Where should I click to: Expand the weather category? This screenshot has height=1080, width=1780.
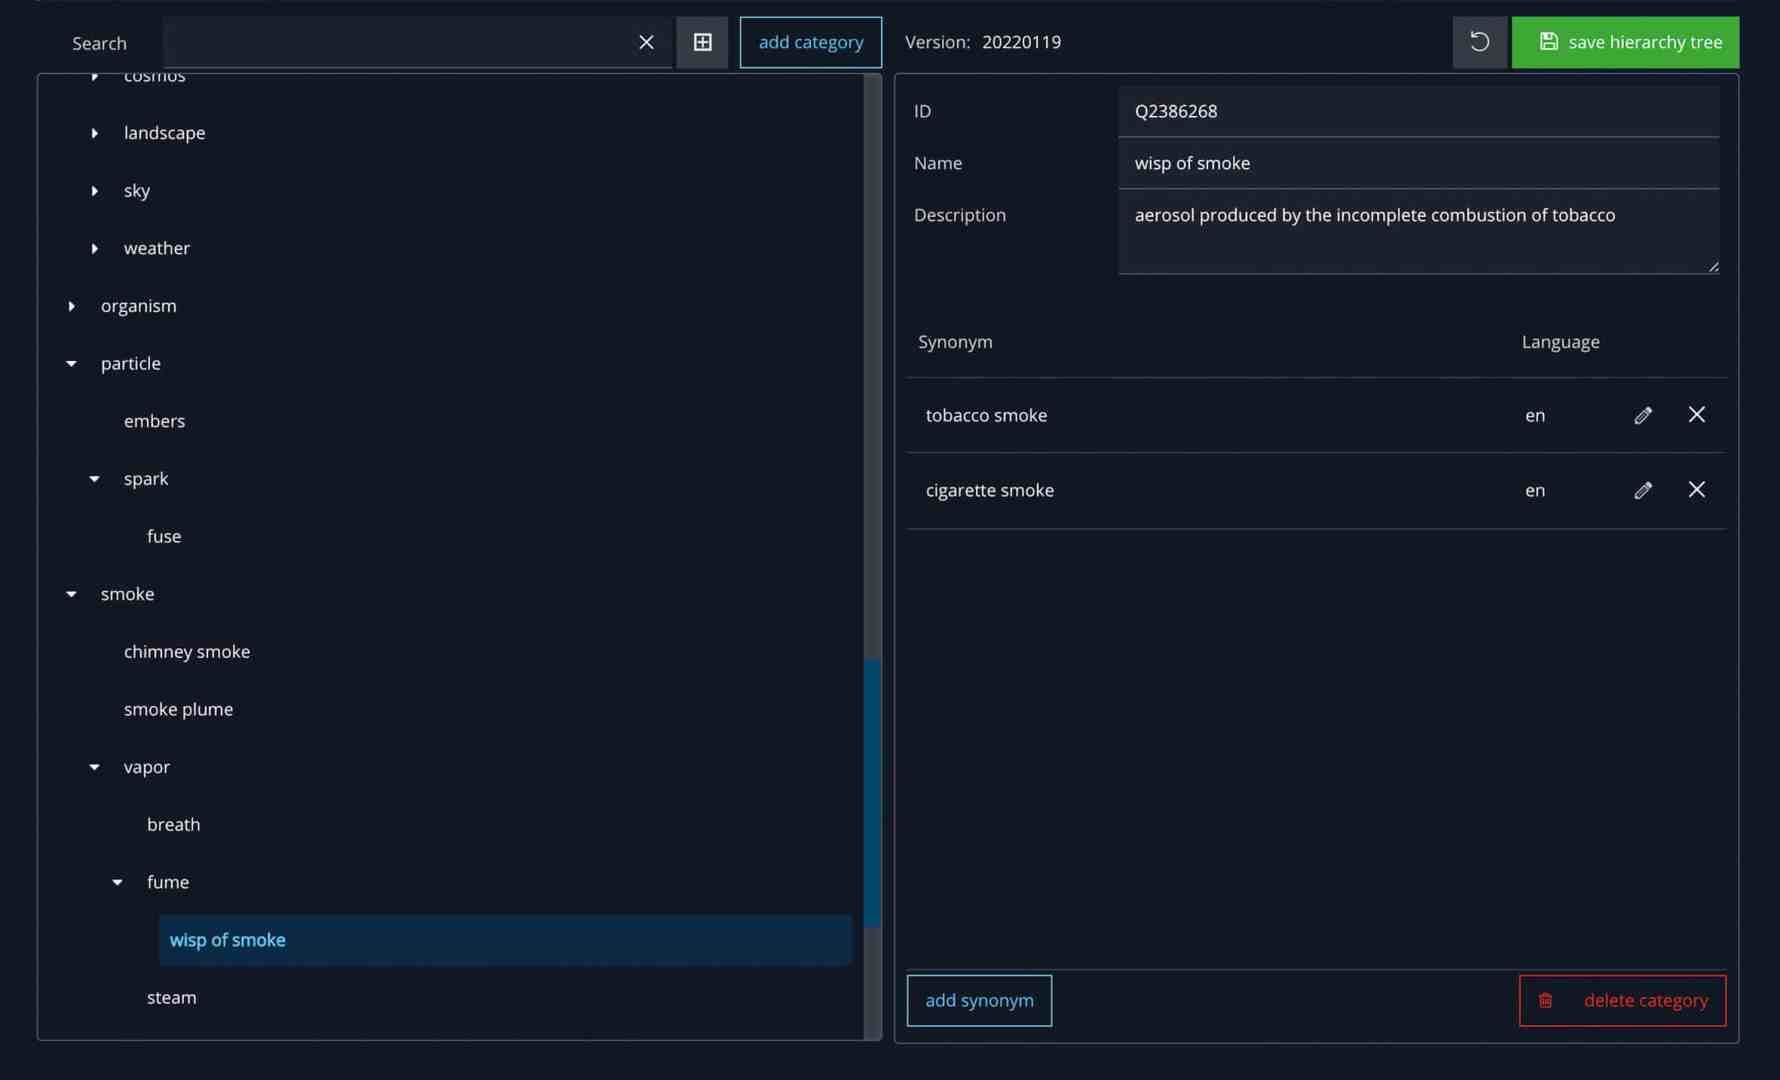(95, 248)
